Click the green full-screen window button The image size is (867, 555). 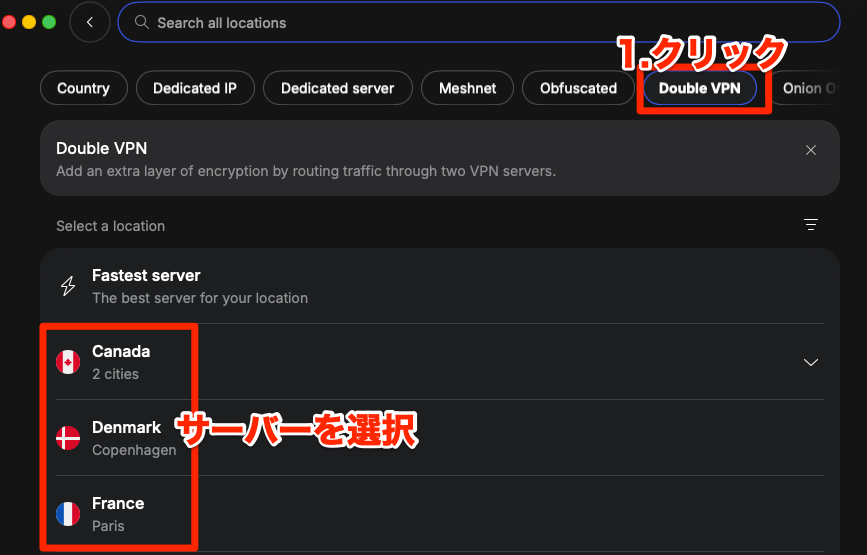(x=49, y=22)
